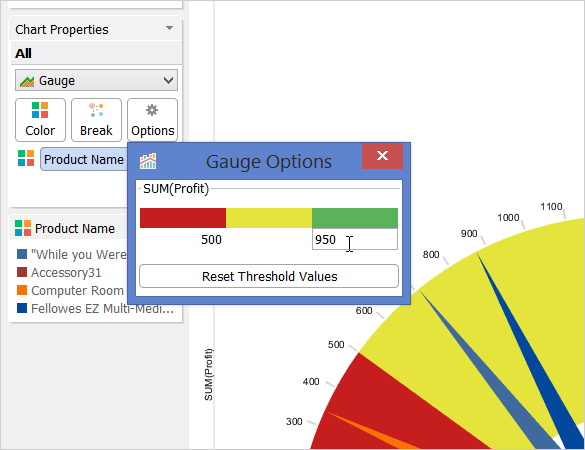Click the 300 gauge axis label

pos(294,421)
